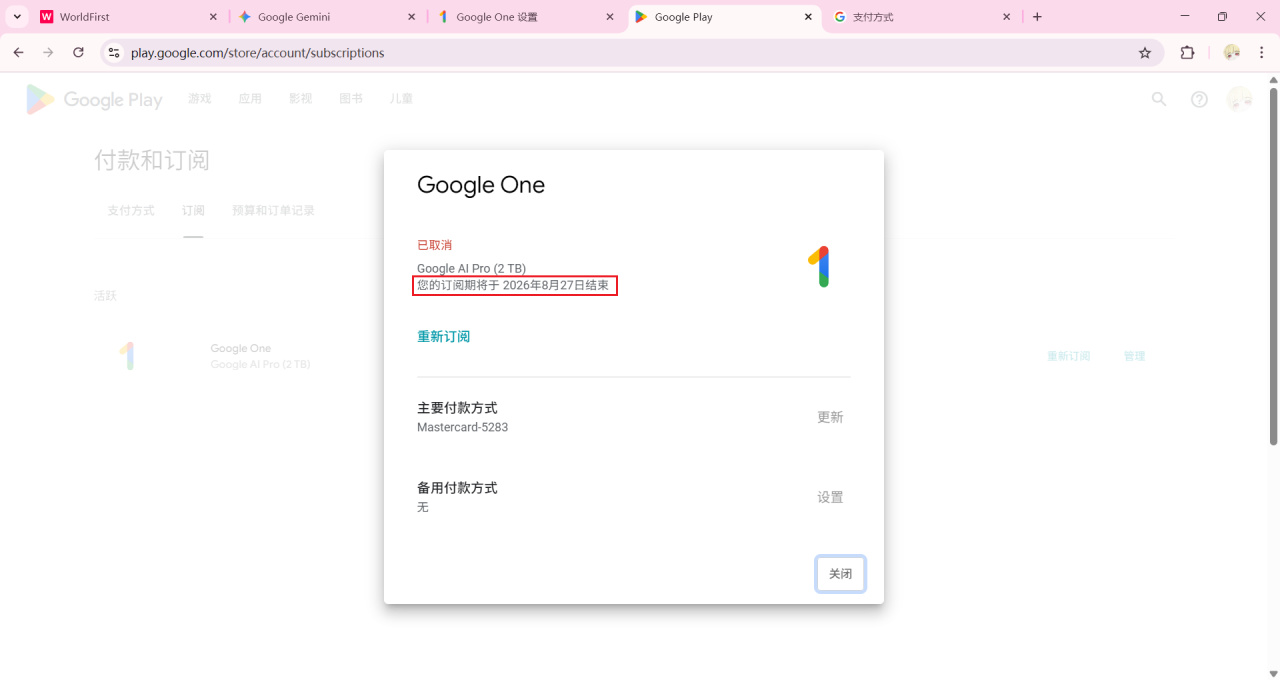Viewport: 1280px width, 680px height.
Task: Bookmark this page with the star icon
Action: (x=1145, y=53)
